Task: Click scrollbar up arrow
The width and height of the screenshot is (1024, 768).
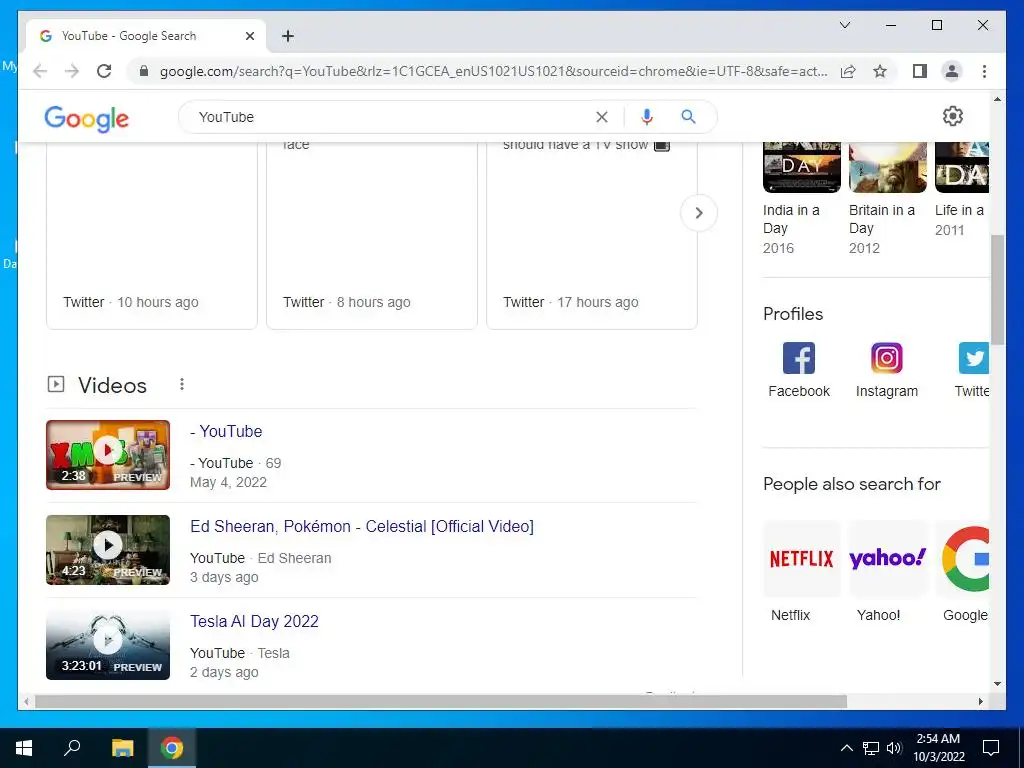Action: click(x=997, y=99)
